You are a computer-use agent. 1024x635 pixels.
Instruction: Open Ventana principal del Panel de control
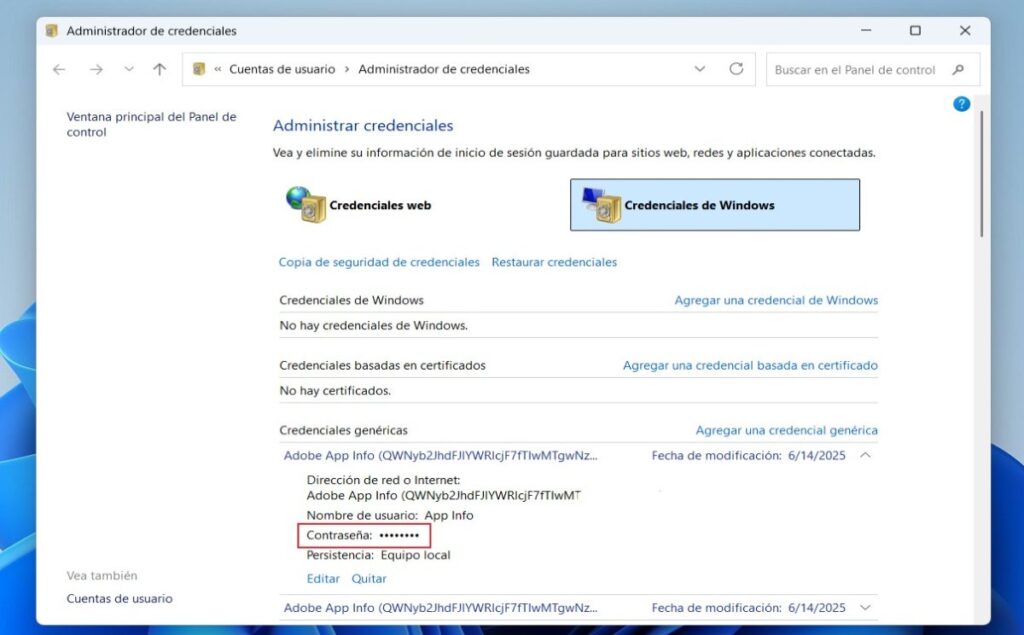pos(150,124)
